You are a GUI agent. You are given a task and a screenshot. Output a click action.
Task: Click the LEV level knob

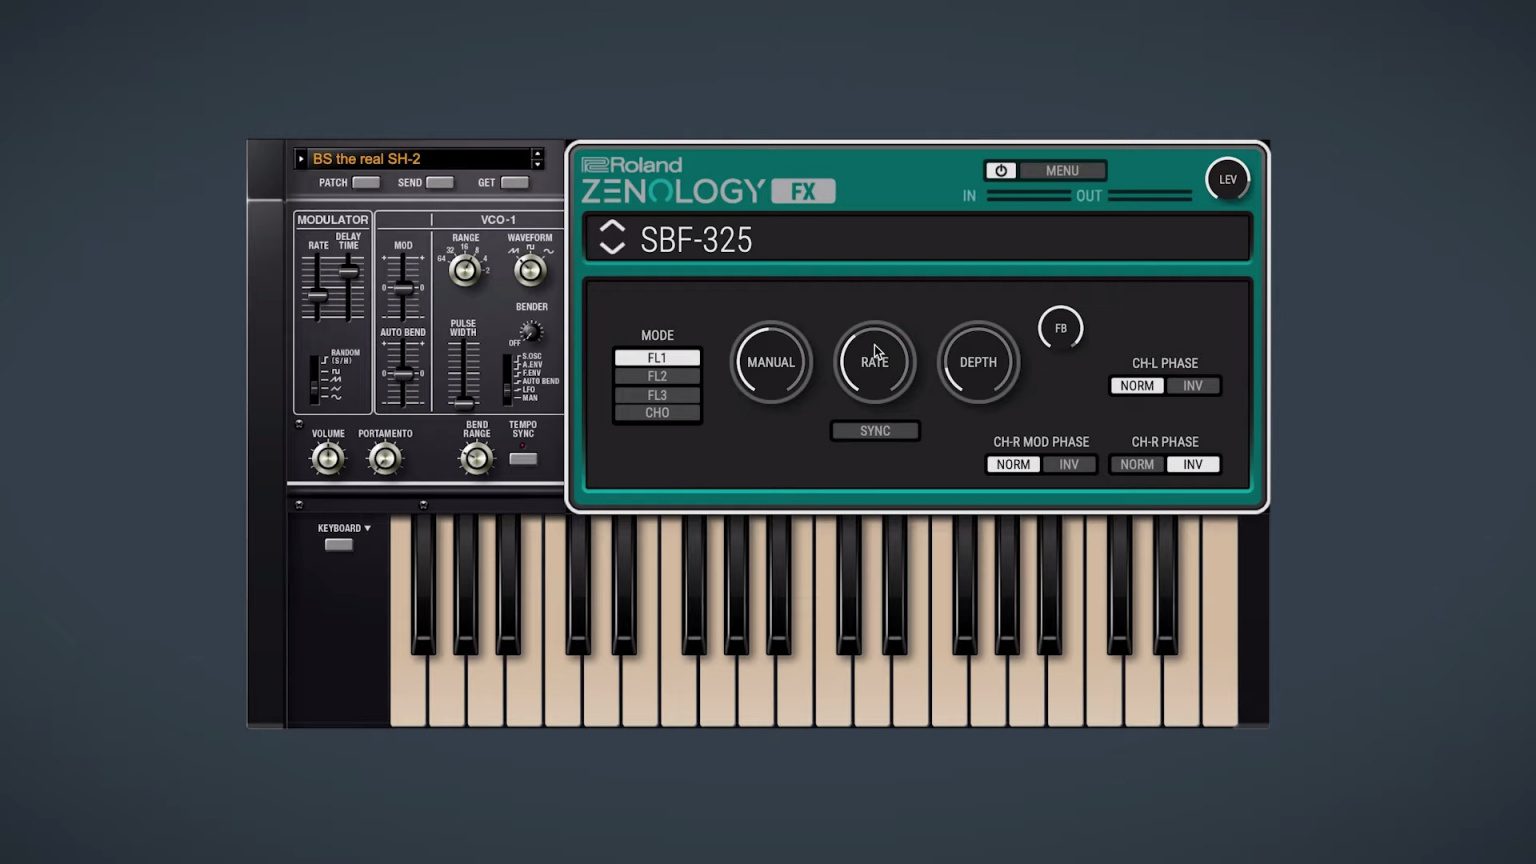coord(1227,179)
